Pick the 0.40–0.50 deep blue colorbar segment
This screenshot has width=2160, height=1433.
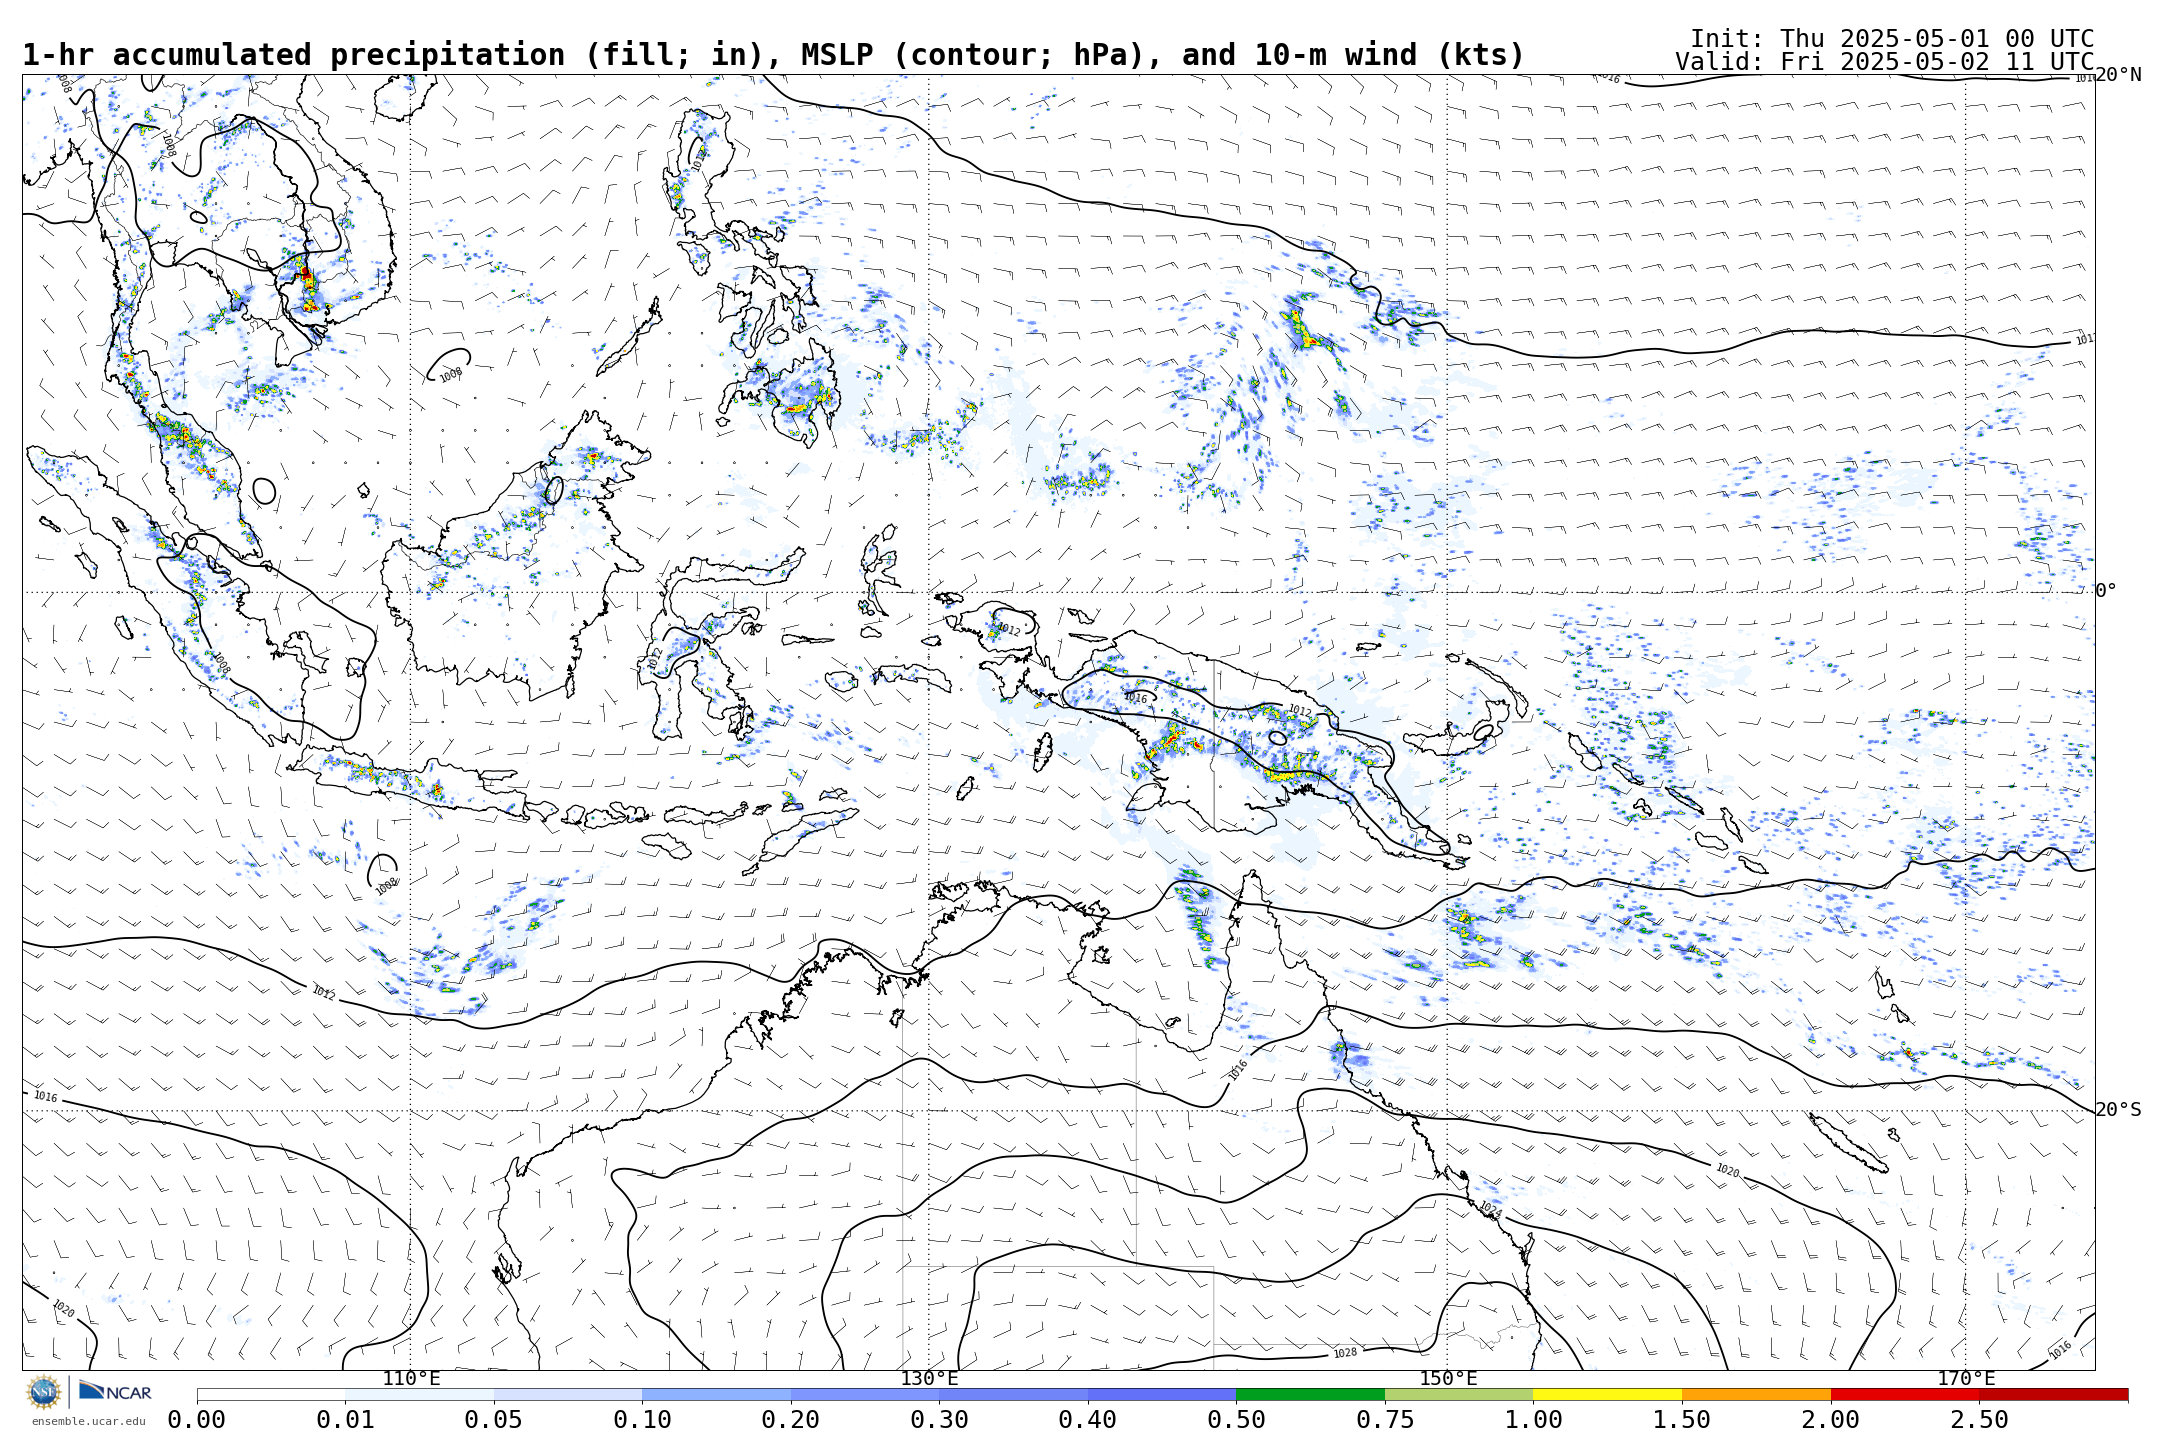click(x=1162, y=1394)
